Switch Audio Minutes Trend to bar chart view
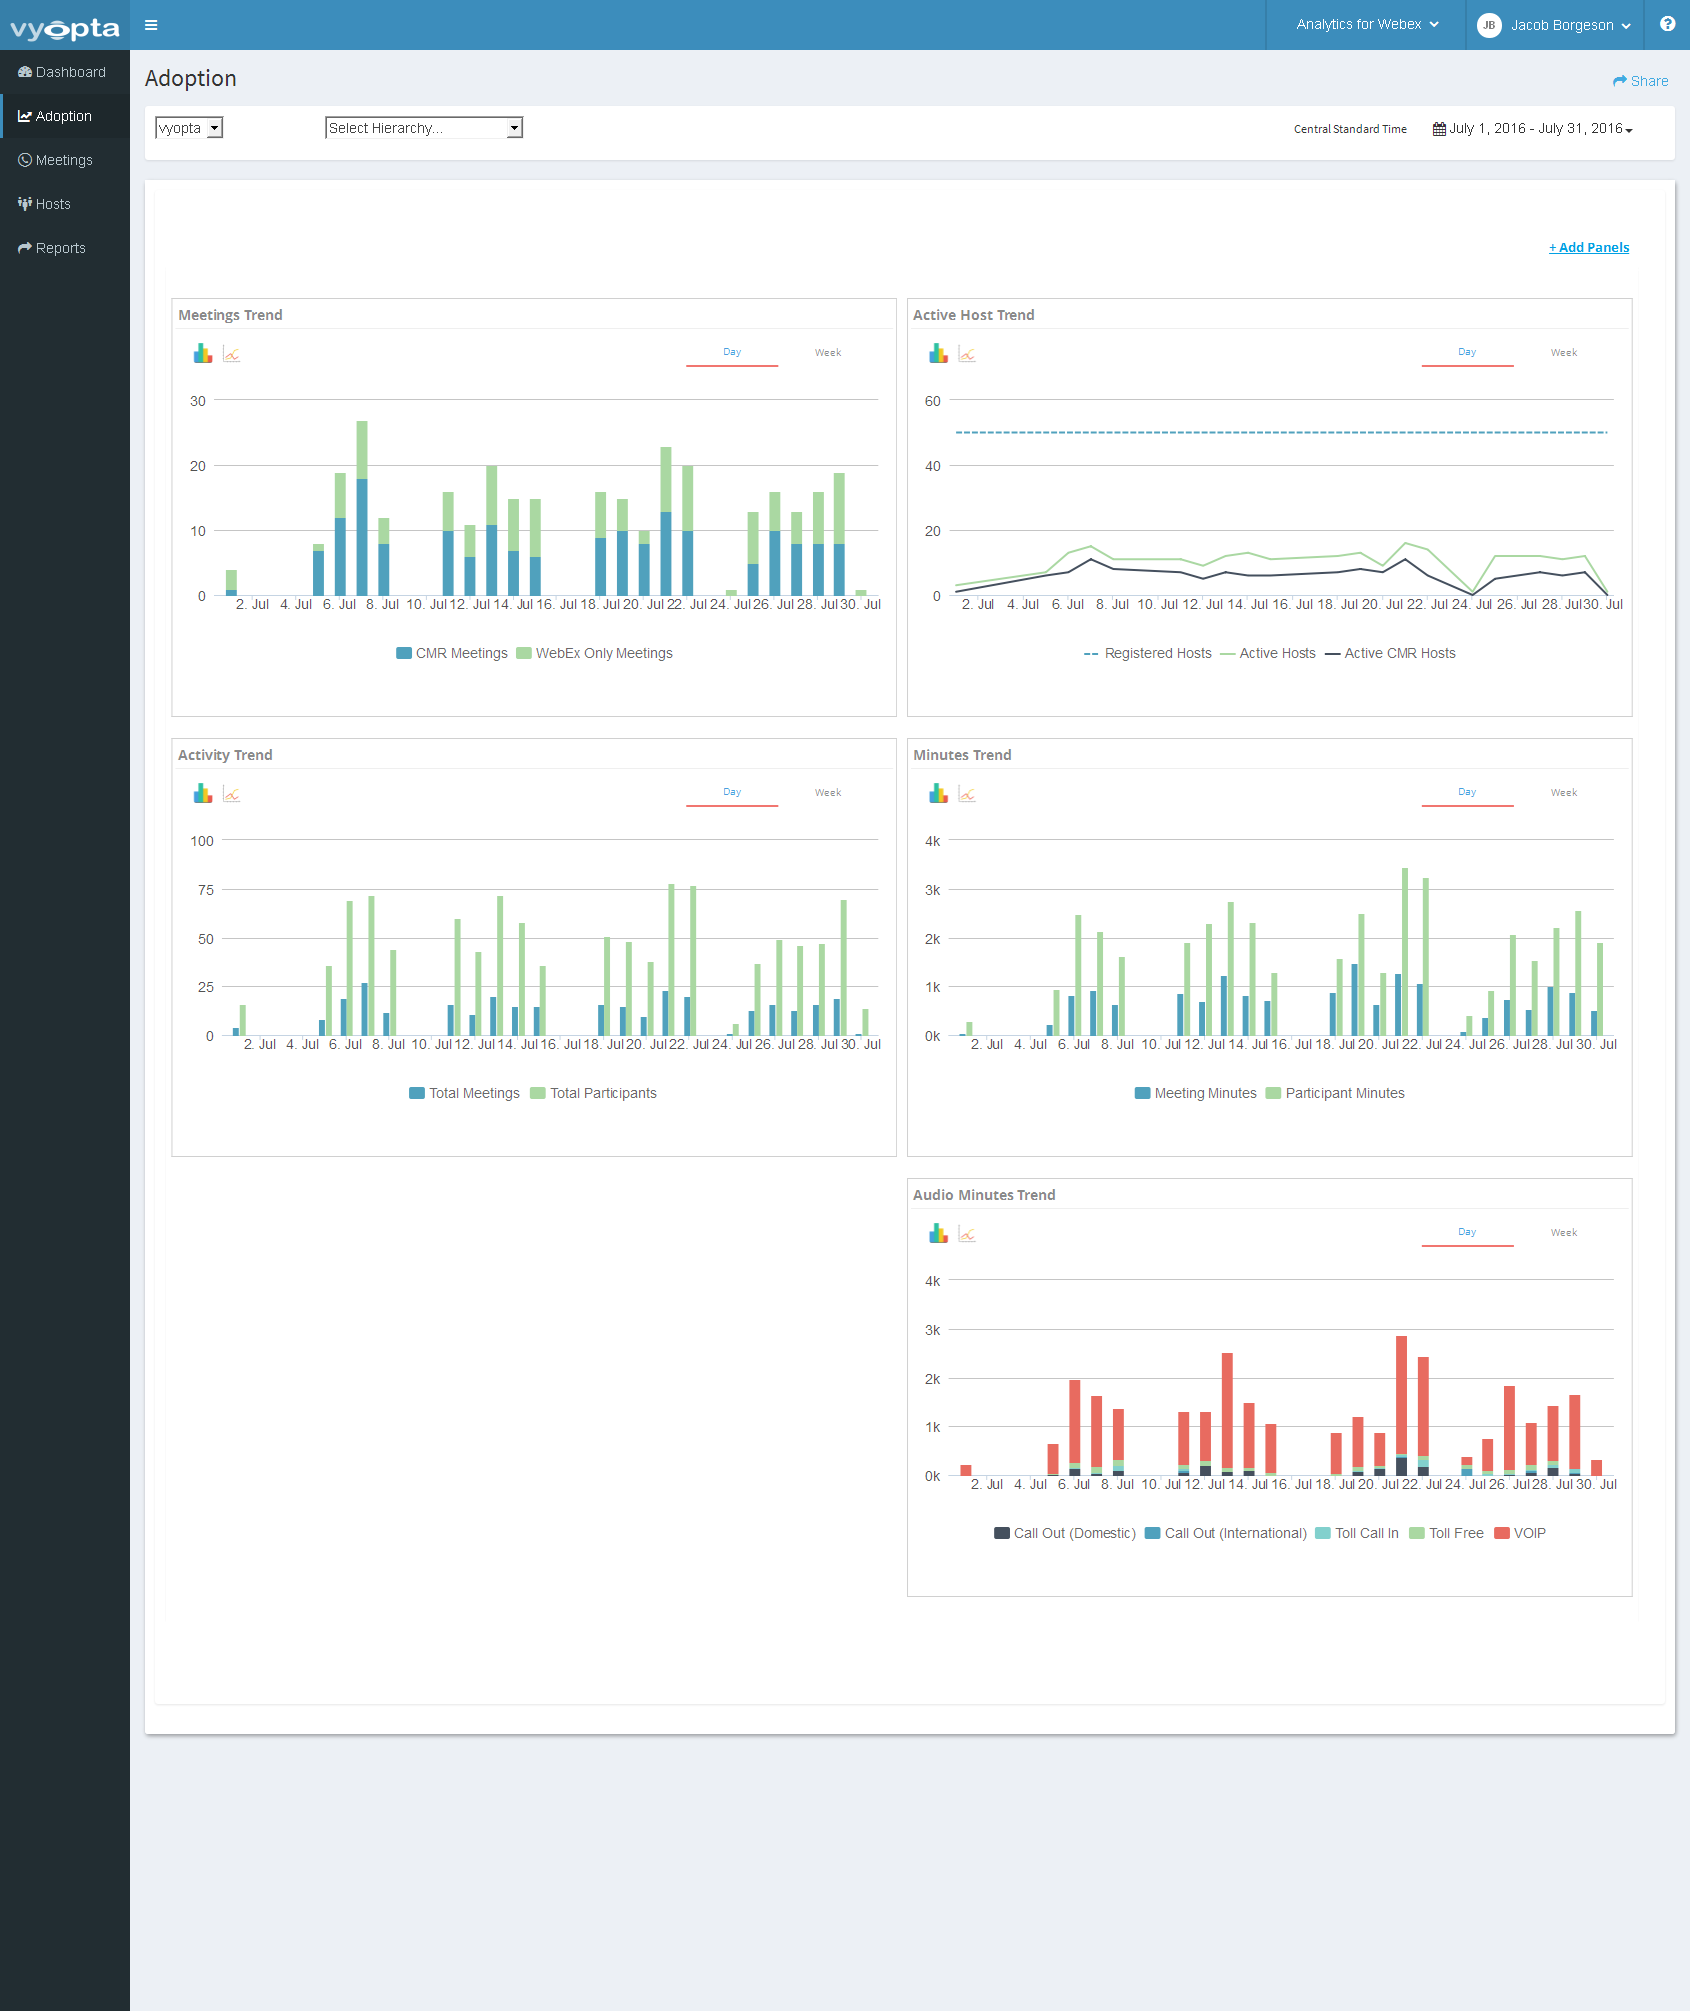Screen dimensions: 1690x2011 tap(938, 1233)
